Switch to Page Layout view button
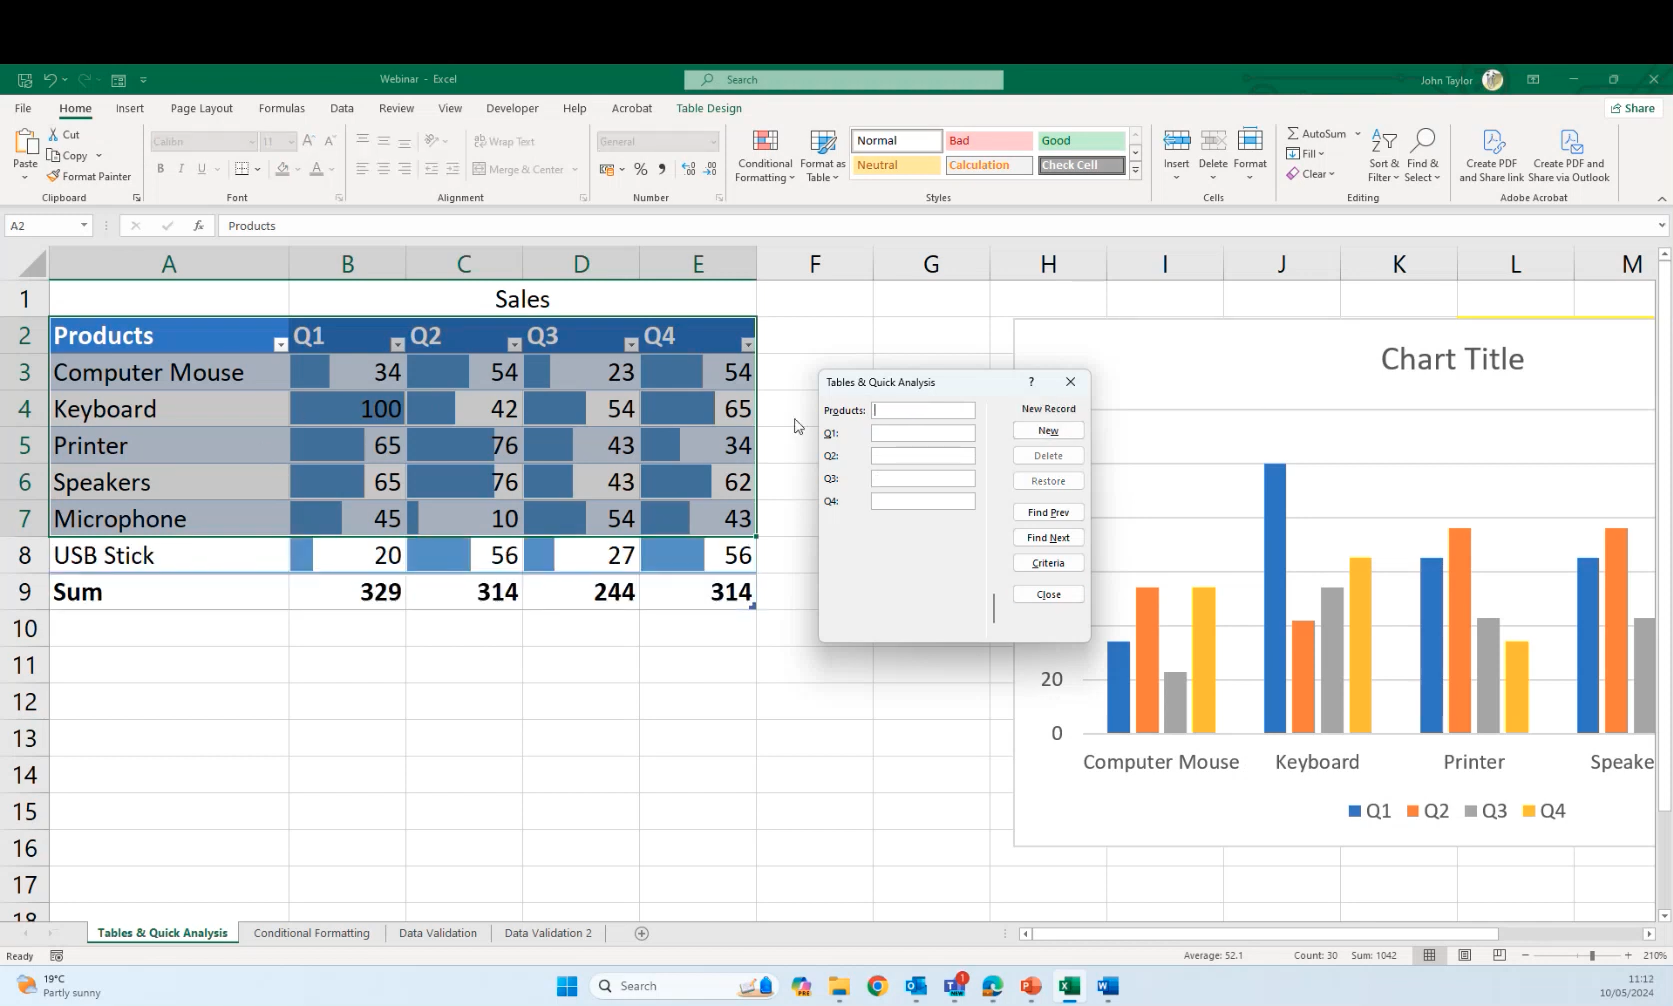Screen dimensions: 1673x1006 tap(1464, 956)
